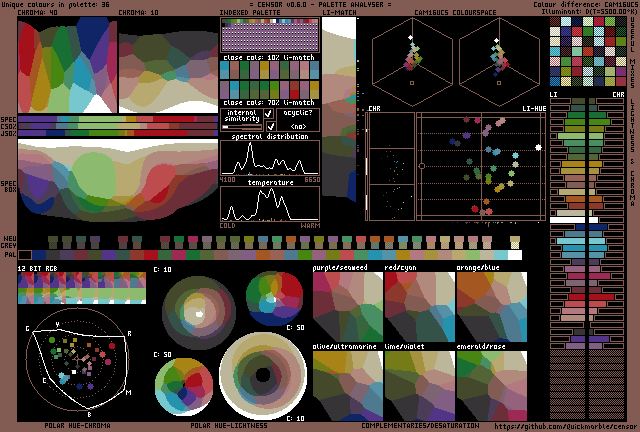Click the last pale-yellow neutral grey swatch
Viewport: 640px width, 432px height.
coord(515,242)
